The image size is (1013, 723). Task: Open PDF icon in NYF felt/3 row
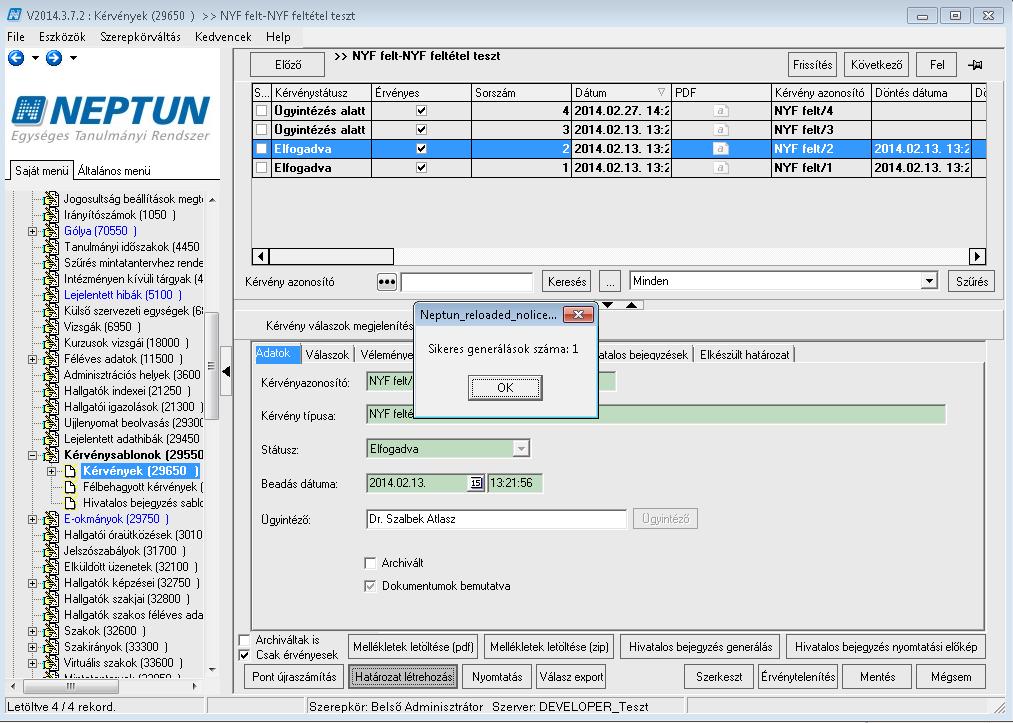[720, 130]
